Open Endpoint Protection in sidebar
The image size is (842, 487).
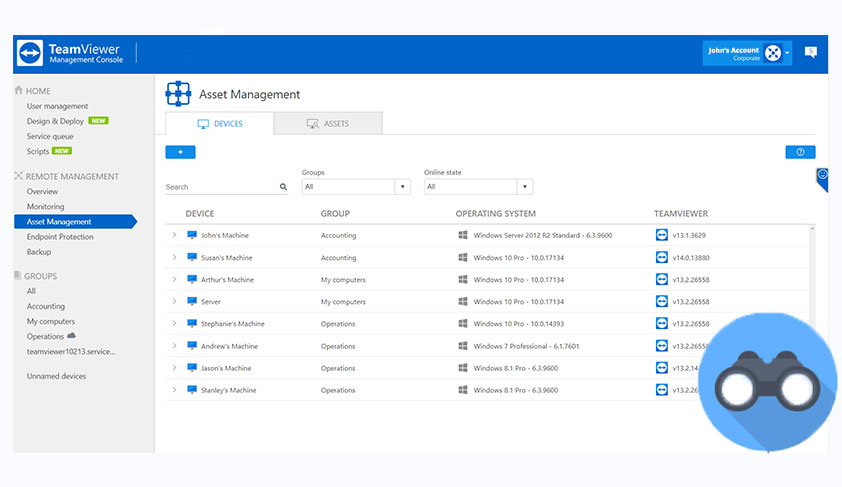pyautogui.click(x=60, y=237)
